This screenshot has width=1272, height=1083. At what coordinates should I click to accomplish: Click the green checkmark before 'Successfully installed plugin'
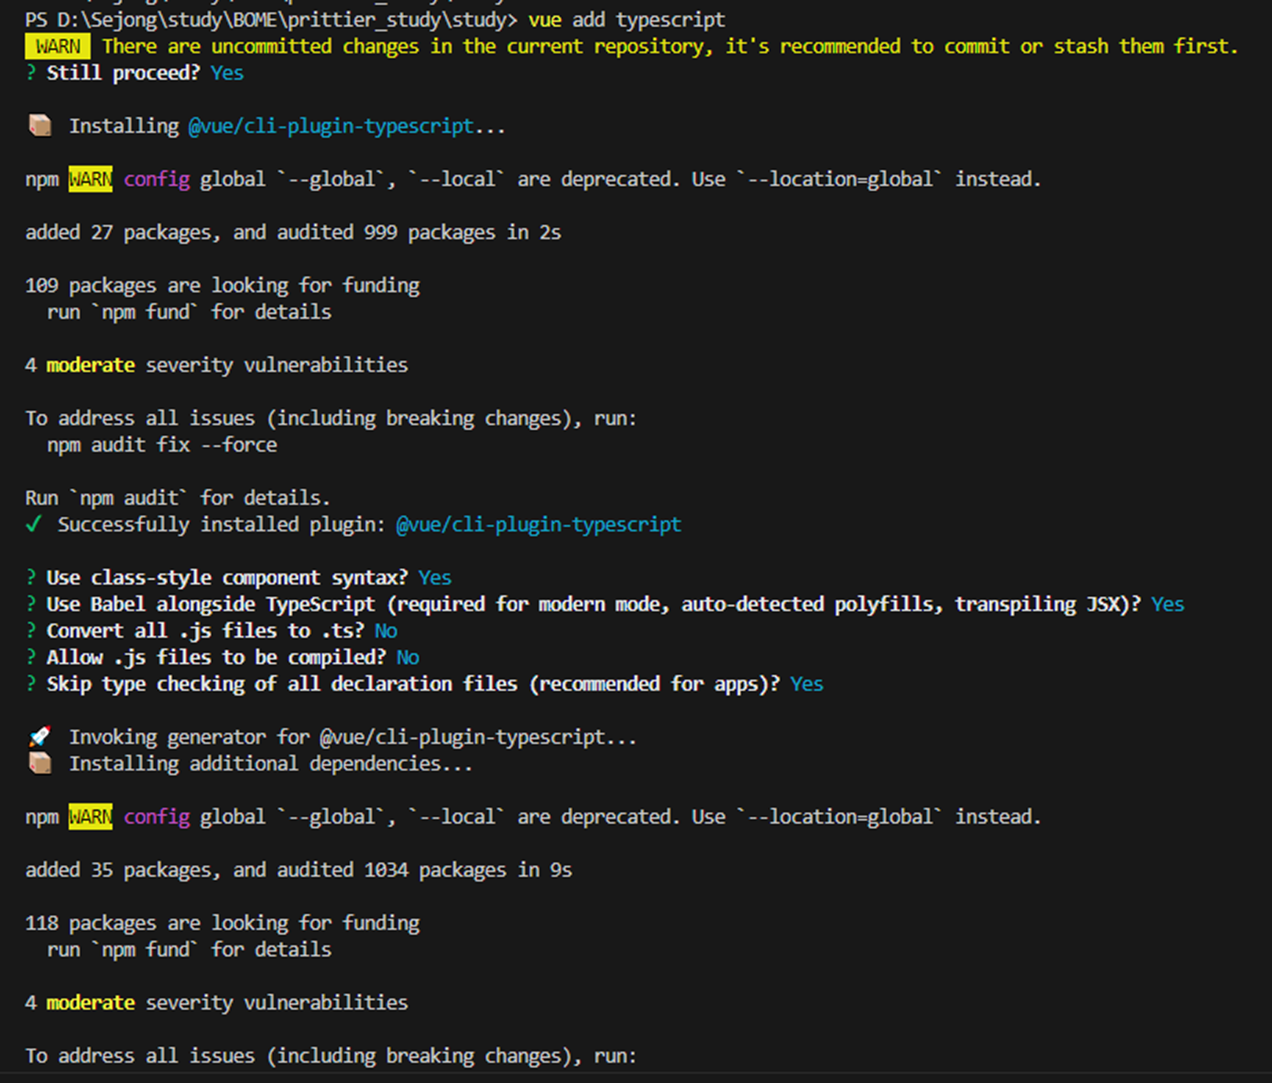[x=34, y=523]
